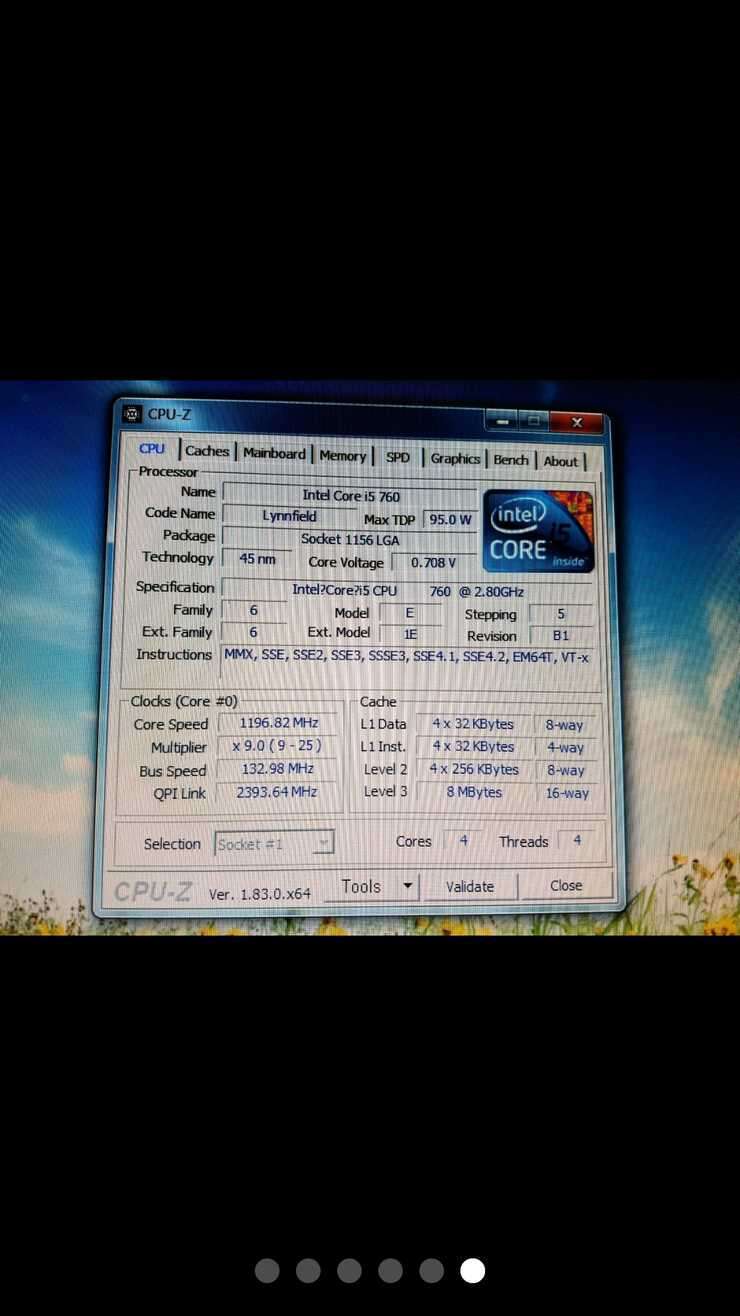Open the Socket #1 selection dropdown
The width and height of the screenshot is (740, 1316).
click(274, 844)
